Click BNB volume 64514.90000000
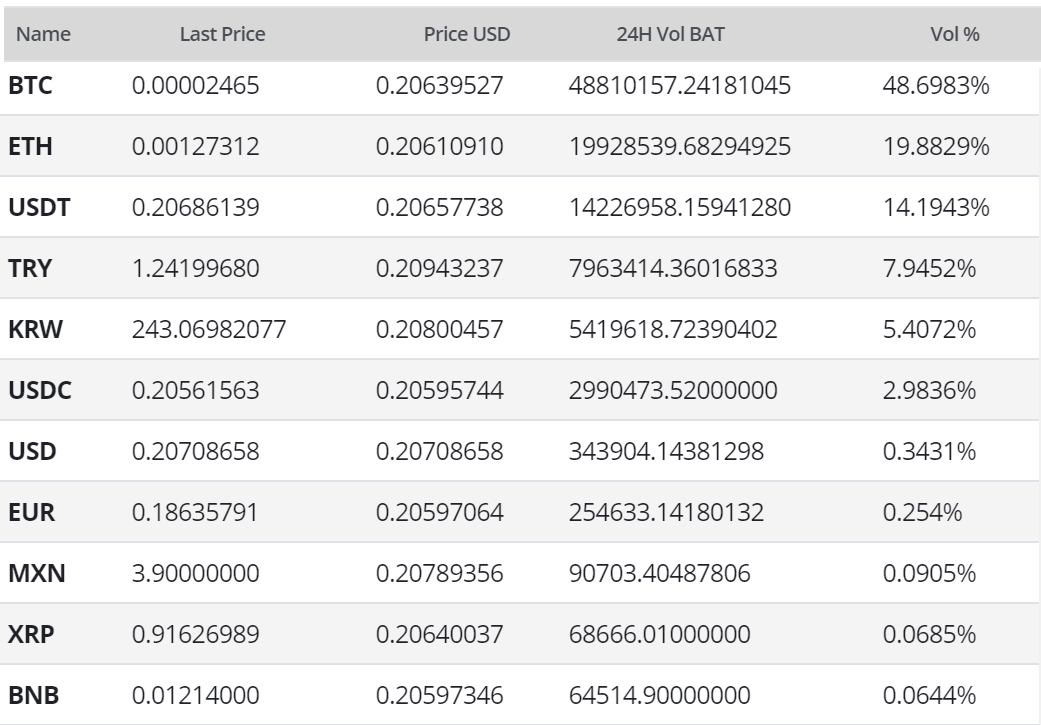This screenshot has height=725, width=1041. [x=660, y=696]
